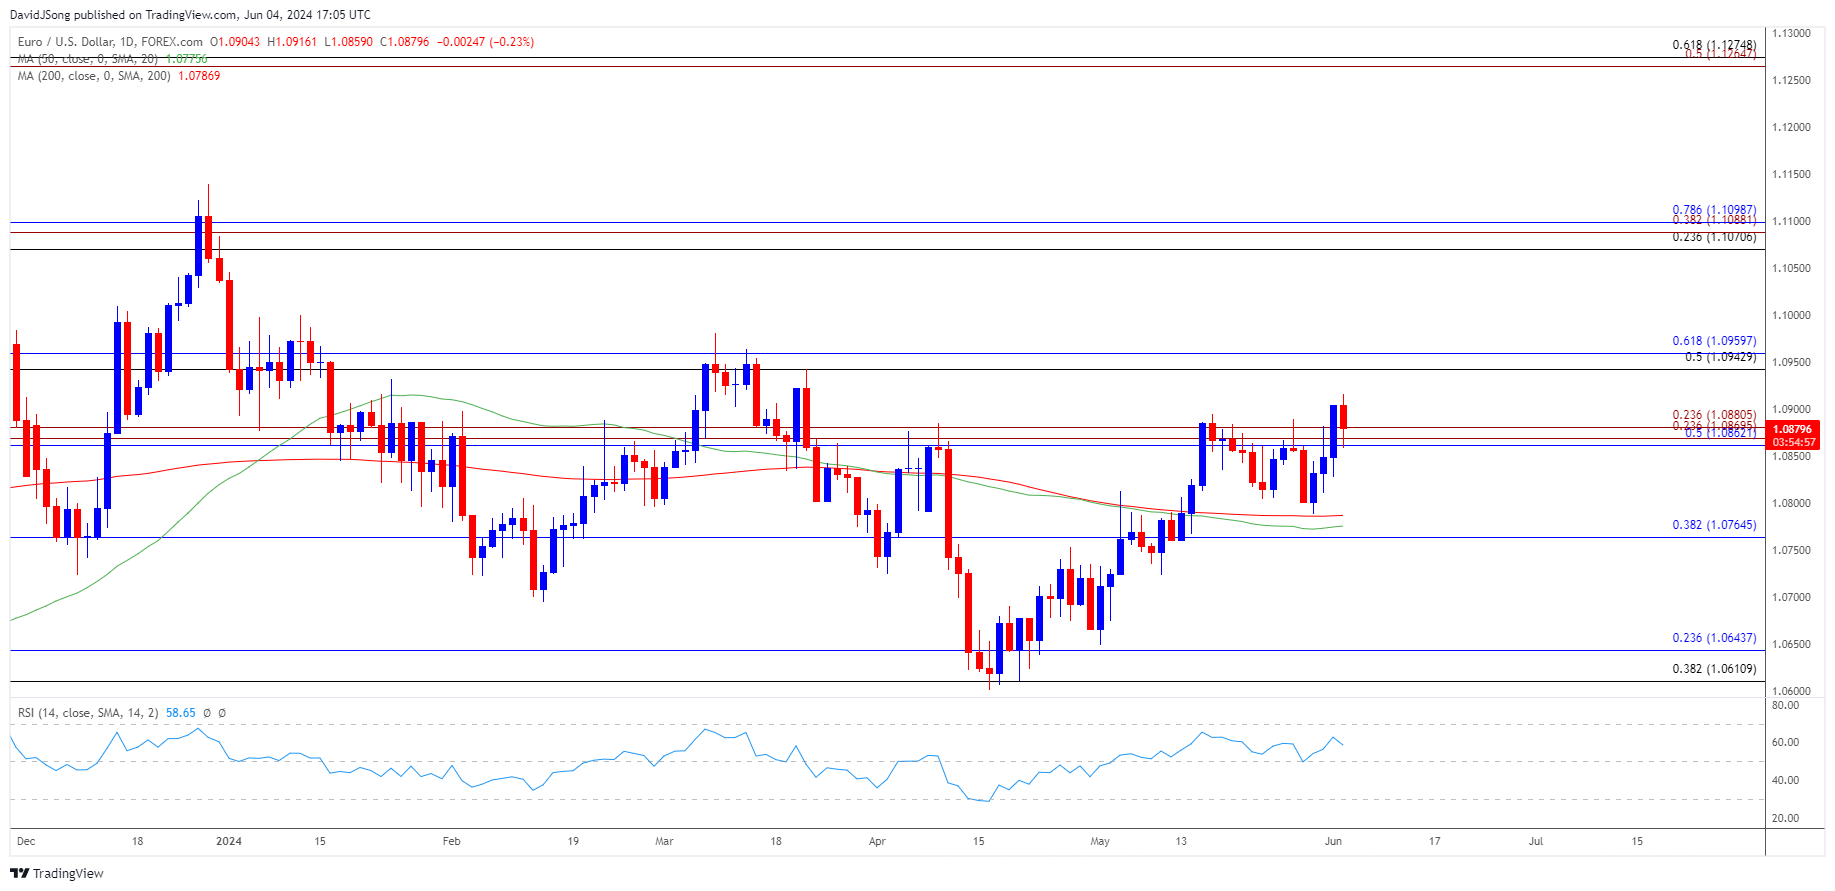1835x891 pixels.
Task: Click 1.11500 on the price axis
Action: (x=1791, y=174)
